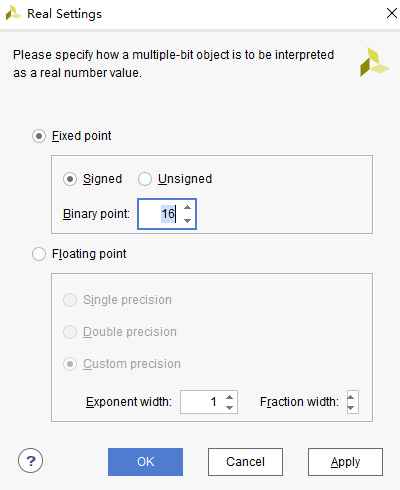Decrease Binary point with down arrow
The height and width of the screenshot is (490, 400).
[188, 220]
